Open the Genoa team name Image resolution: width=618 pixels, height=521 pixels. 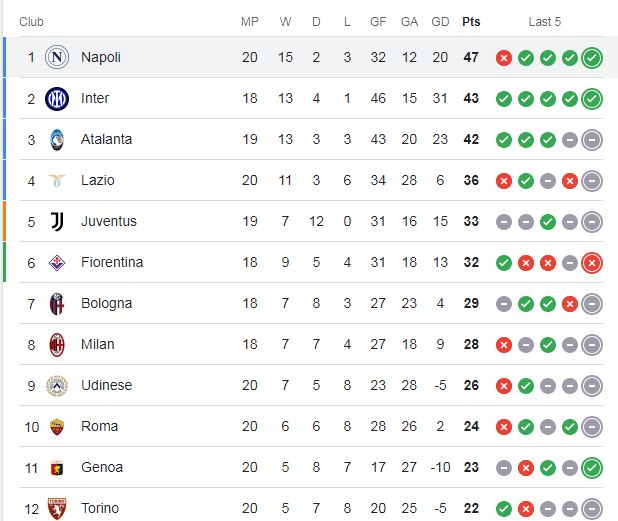pos(102,467)
